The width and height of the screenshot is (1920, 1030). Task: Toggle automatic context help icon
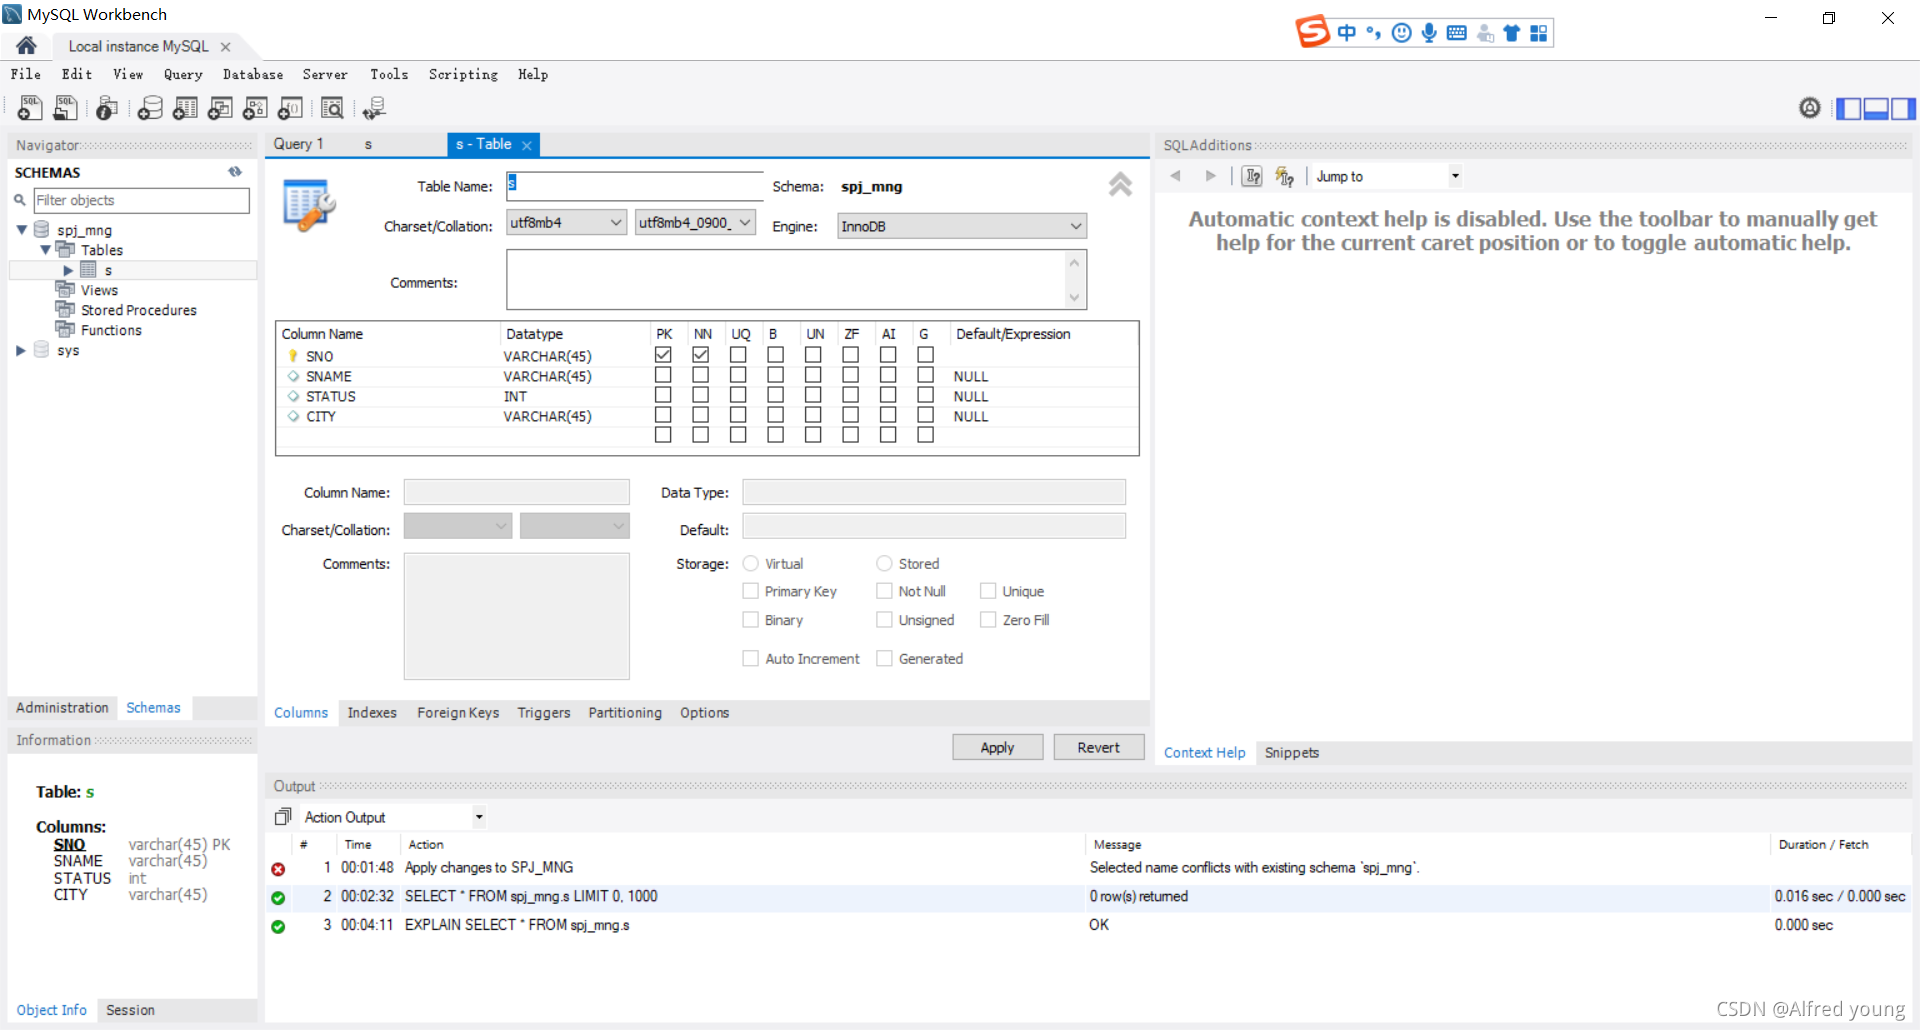click(x=1285, y=177)
